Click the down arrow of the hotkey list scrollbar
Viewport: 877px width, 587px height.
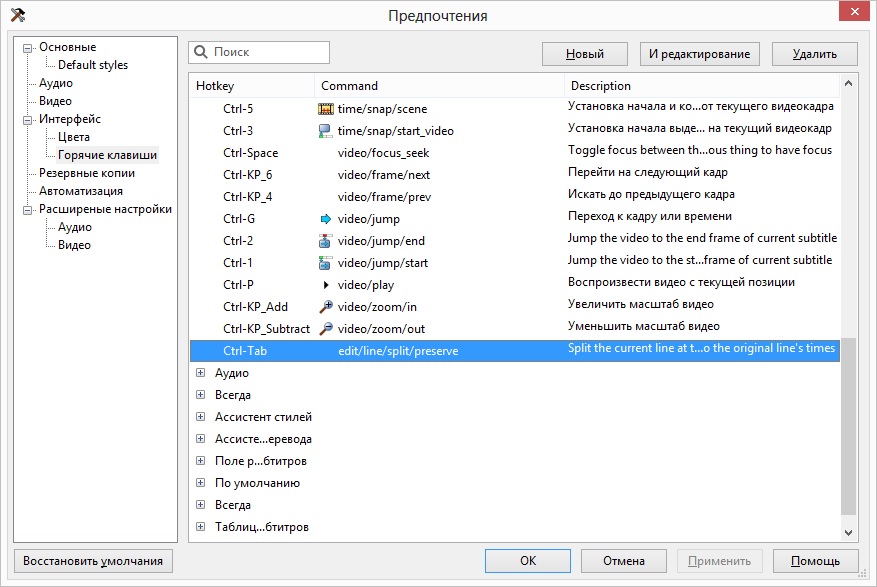(849, 534)
